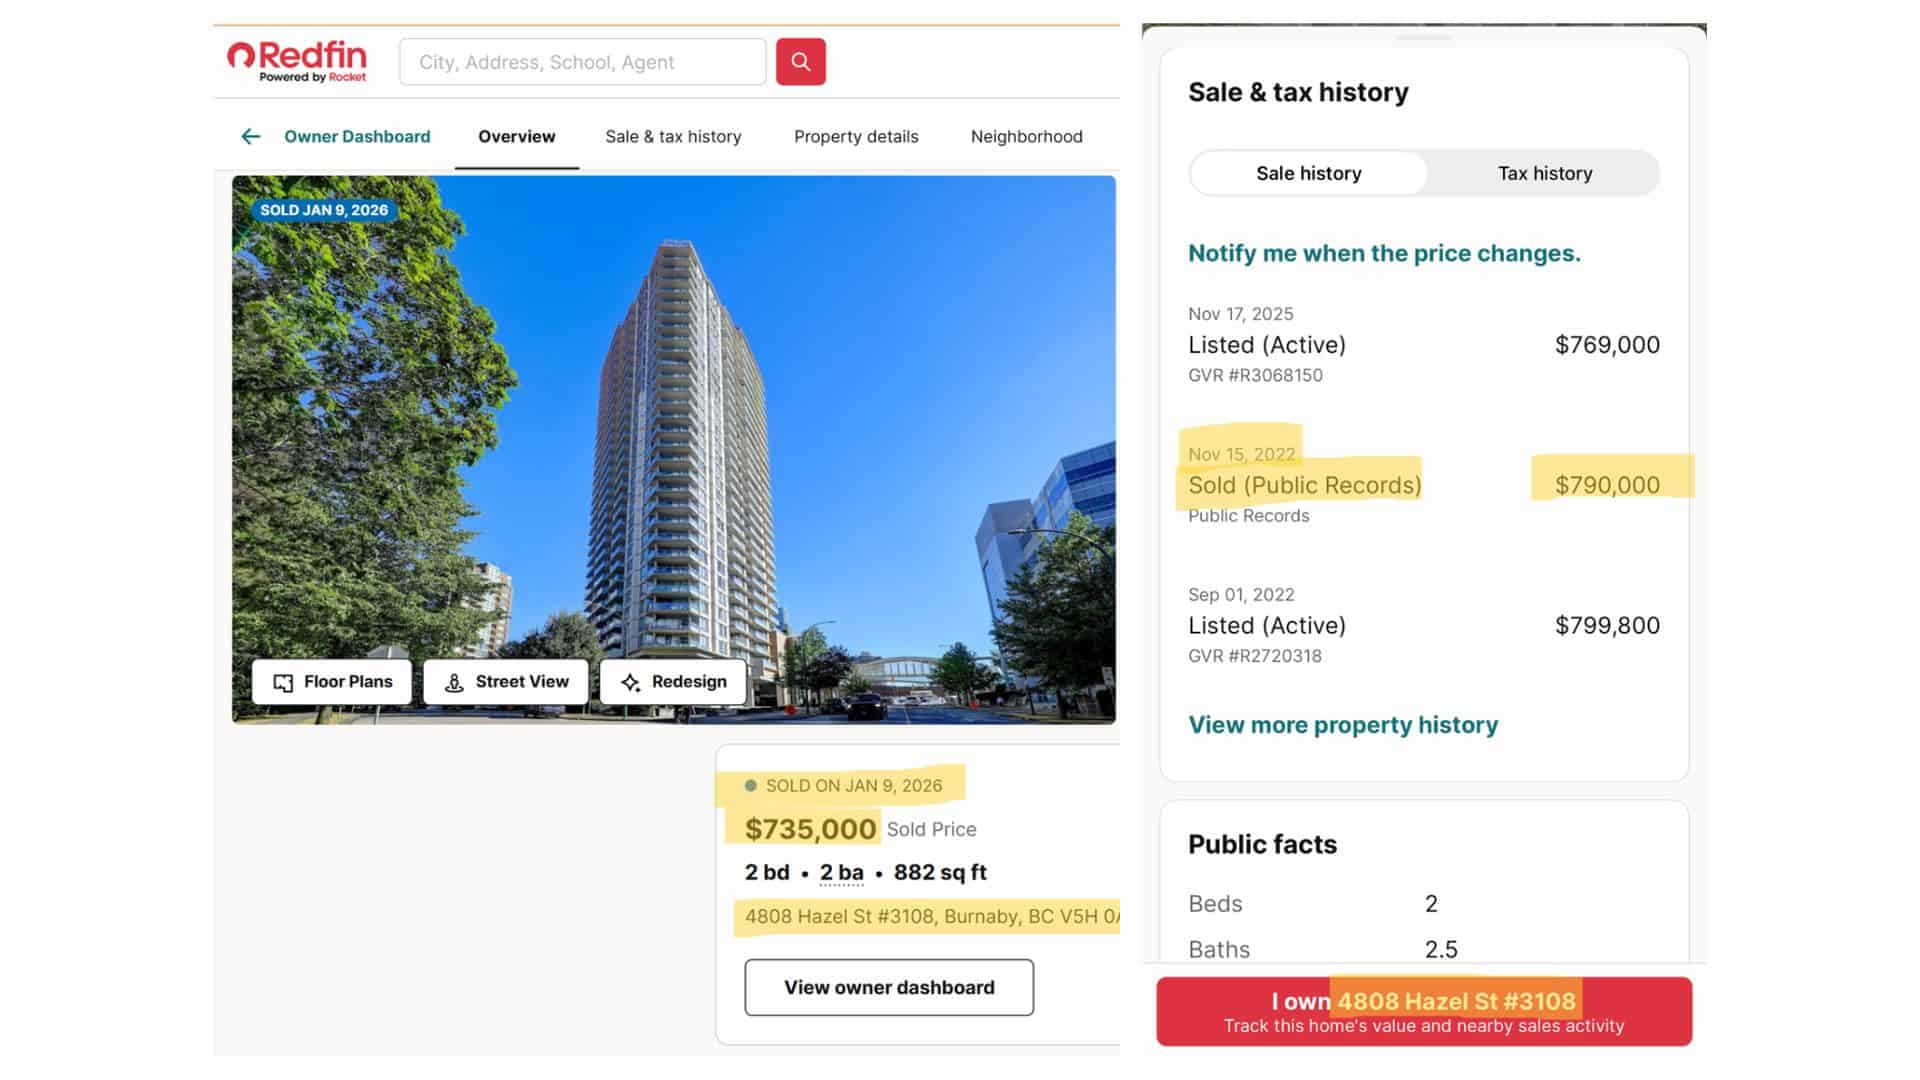Click the back arrow next to Owner Dashboard

[x=250, y=136]
